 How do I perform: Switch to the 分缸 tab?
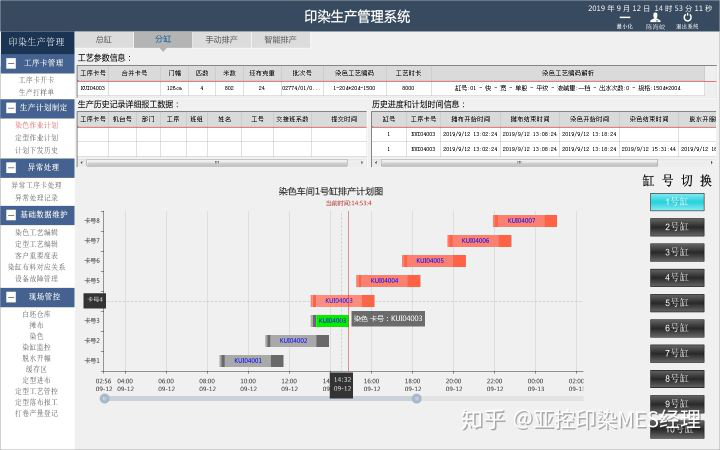click(x=163, y=39)
